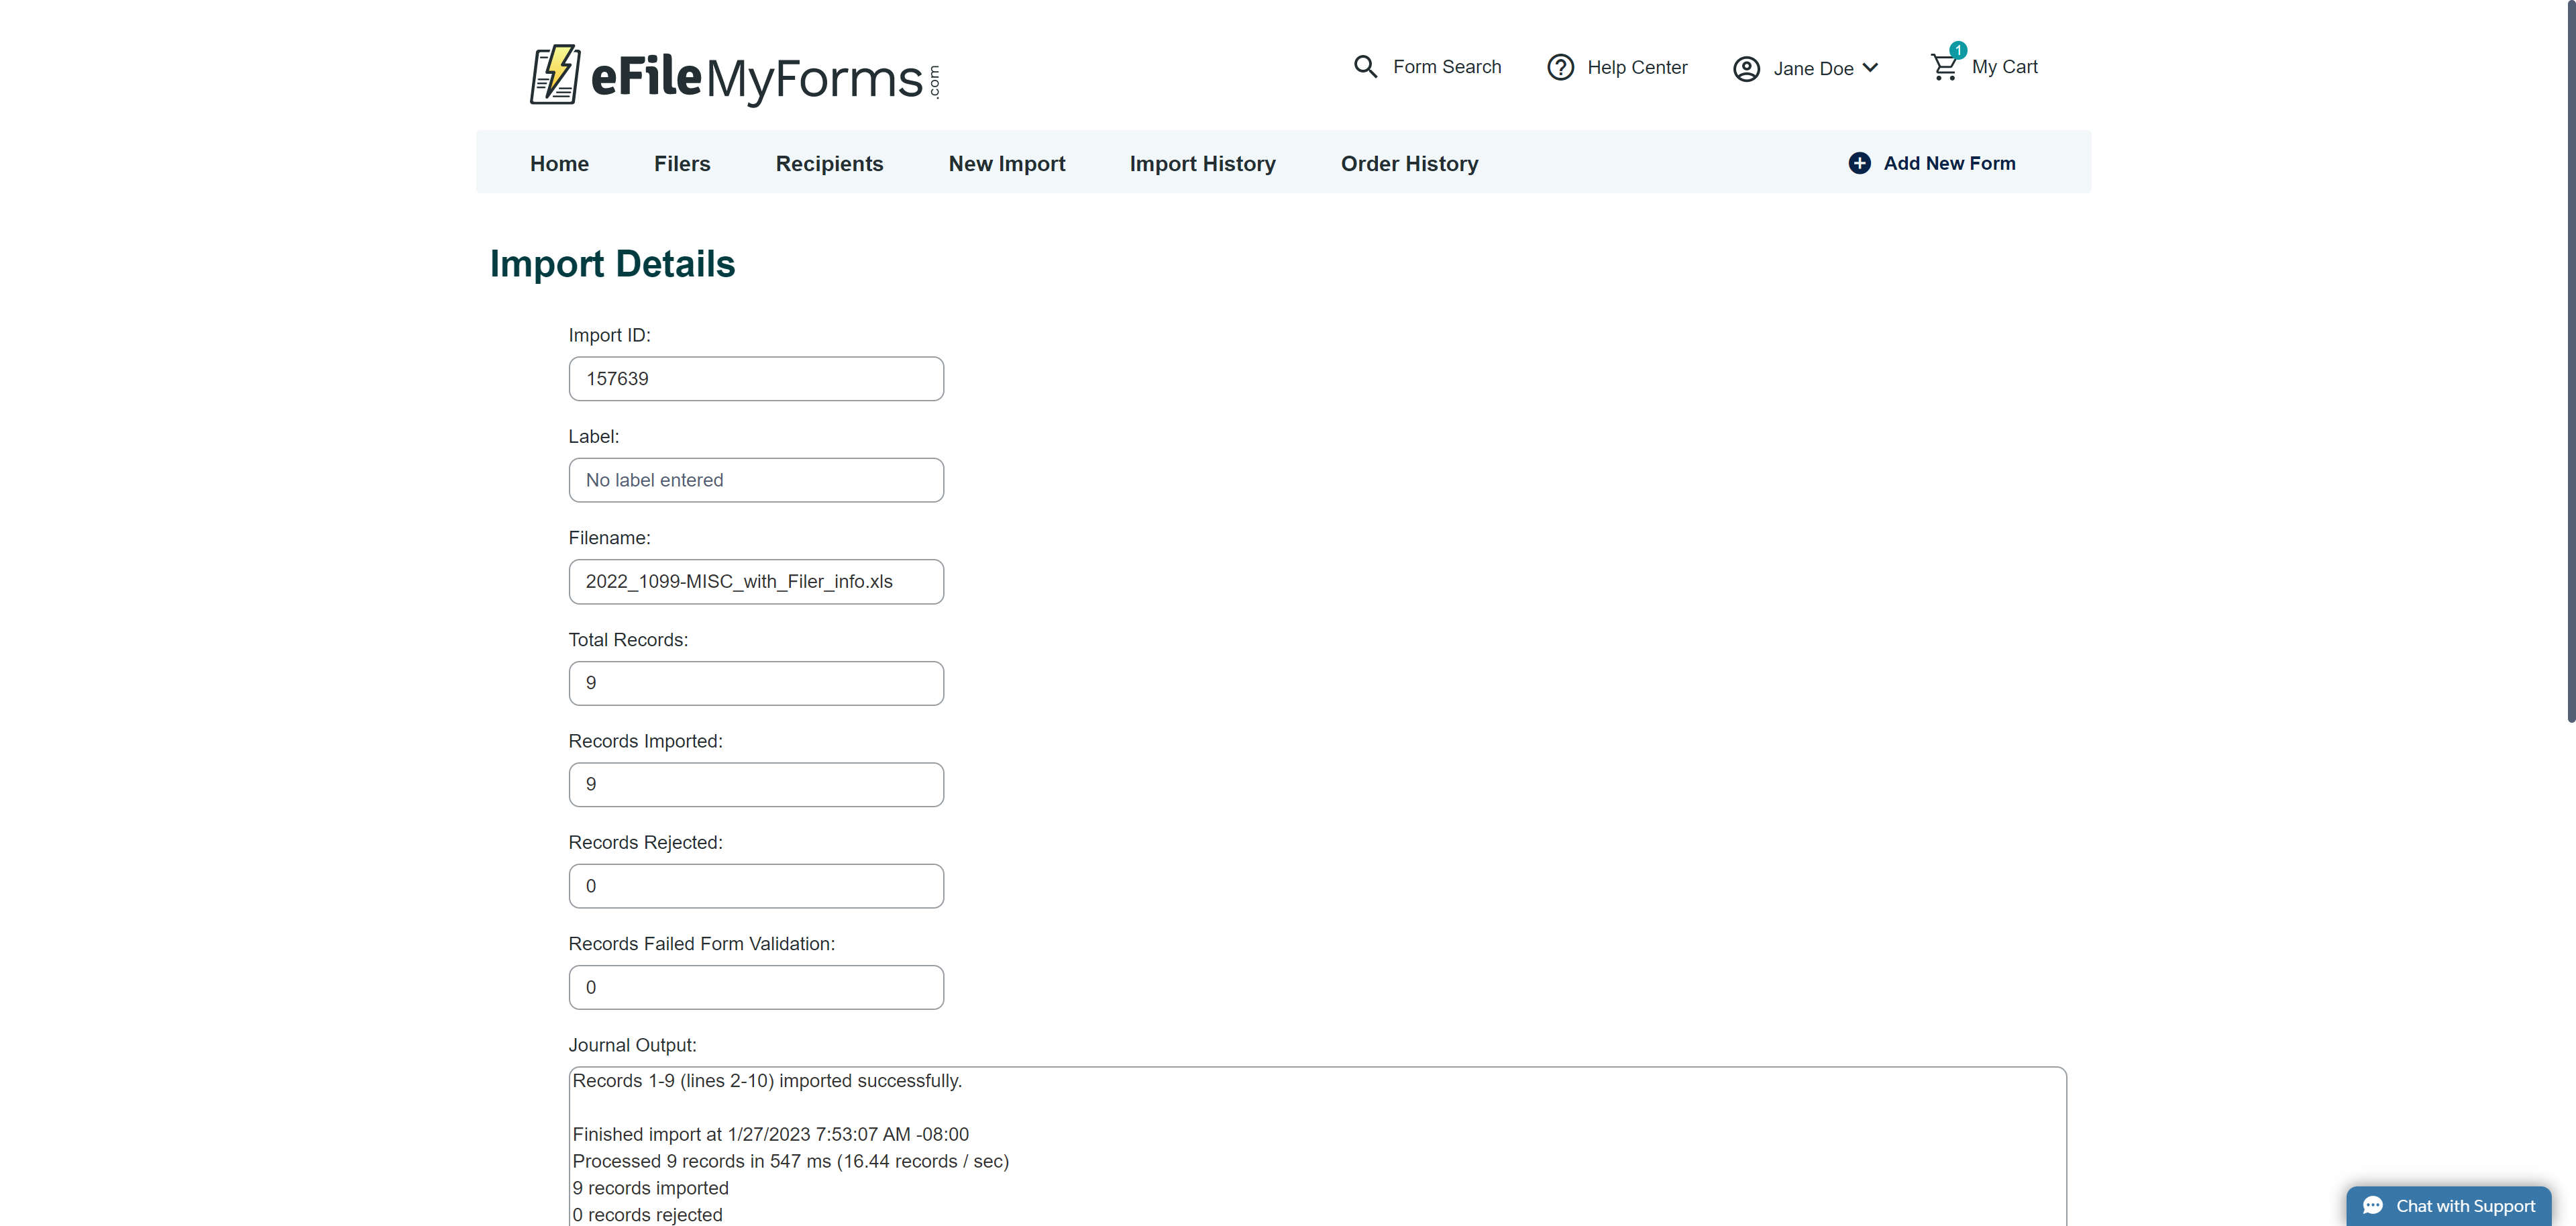Click the Add New Form link
The height and width of the screenshot is (1226, 2576).
1949,163
